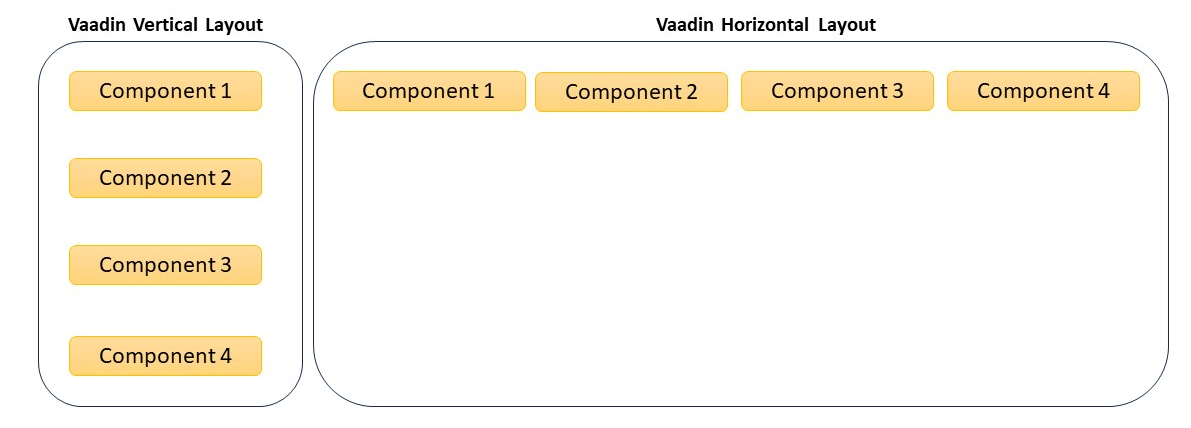
Task: Click the gap between vertical Component 3 and Component 4
Action: [x=166, y=310]
